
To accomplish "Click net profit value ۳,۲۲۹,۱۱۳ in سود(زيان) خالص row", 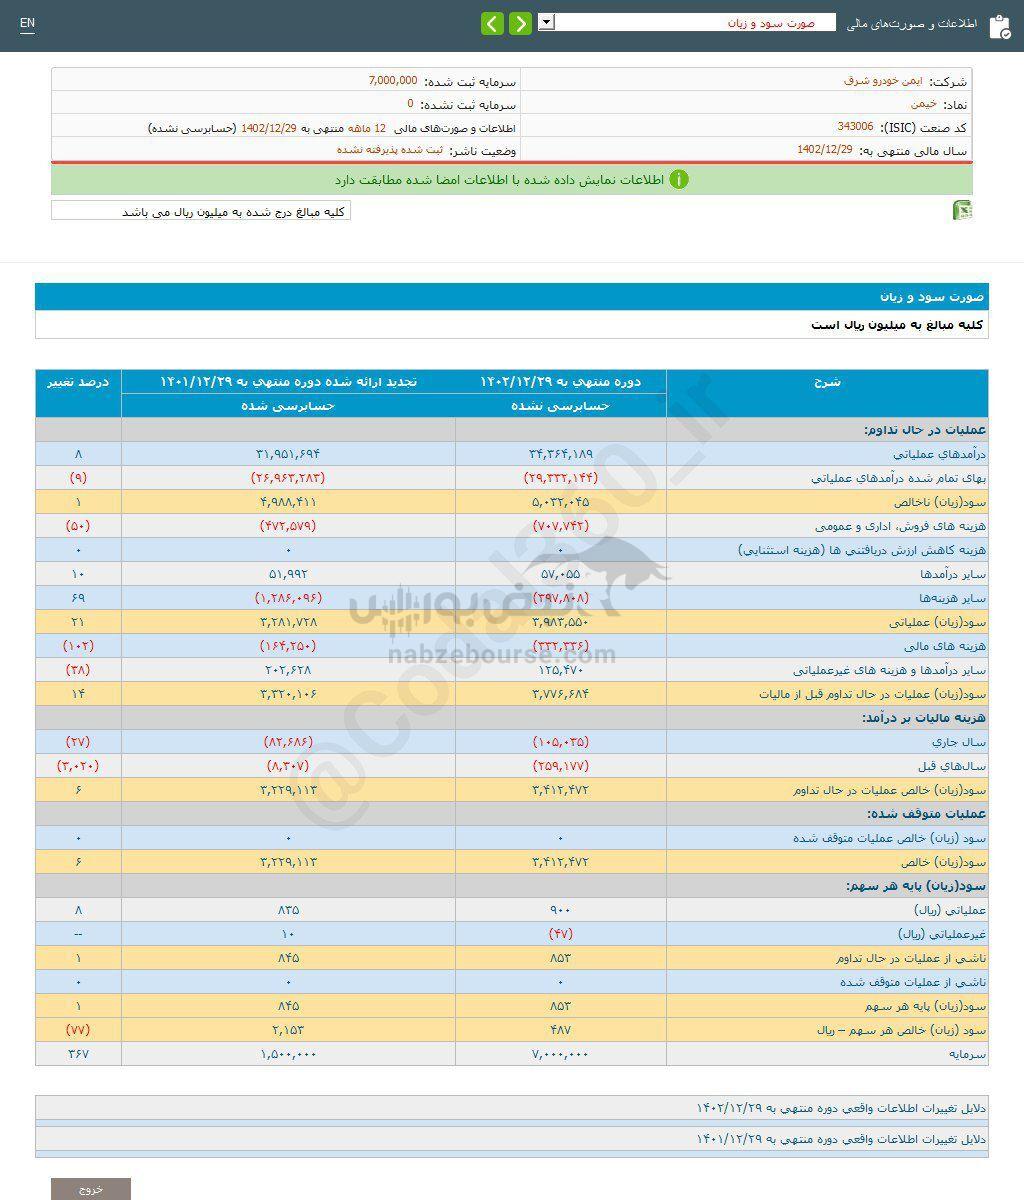I will pyautogui.click(x=288, y=862).
